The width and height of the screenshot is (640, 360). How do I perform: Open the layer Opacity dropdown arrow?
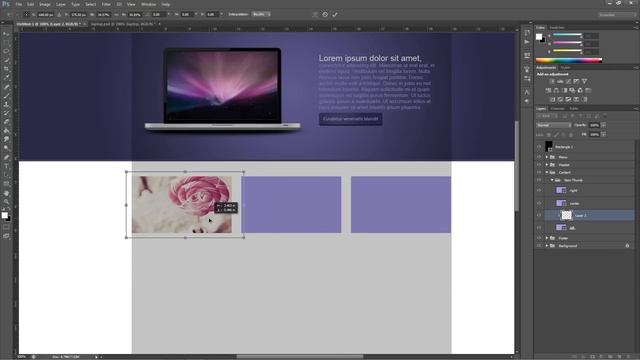(603, 125)
